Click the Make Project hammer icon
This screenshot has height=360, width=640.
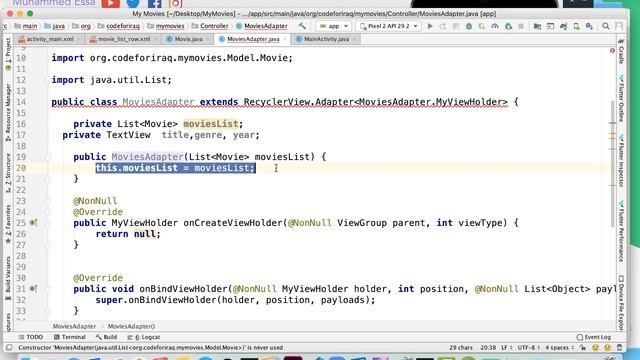[302, 26]
